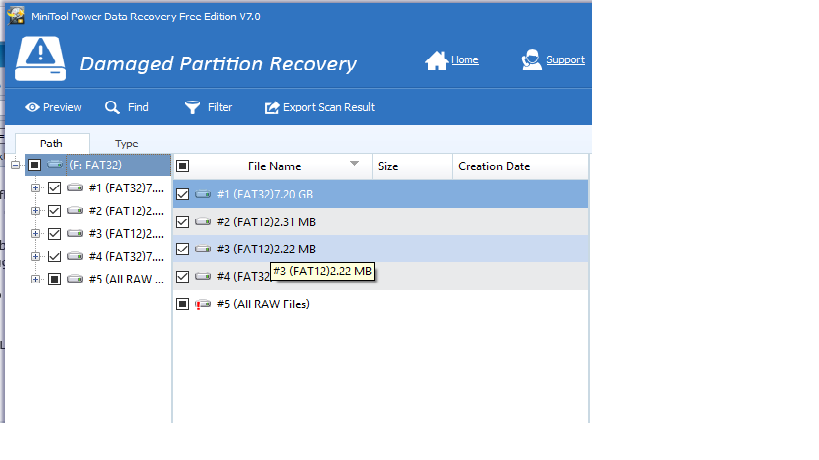Select '#3 (FAT12)2....' tree label
Viewport: 819px width, 460px height.
click(x=126, y=234)
